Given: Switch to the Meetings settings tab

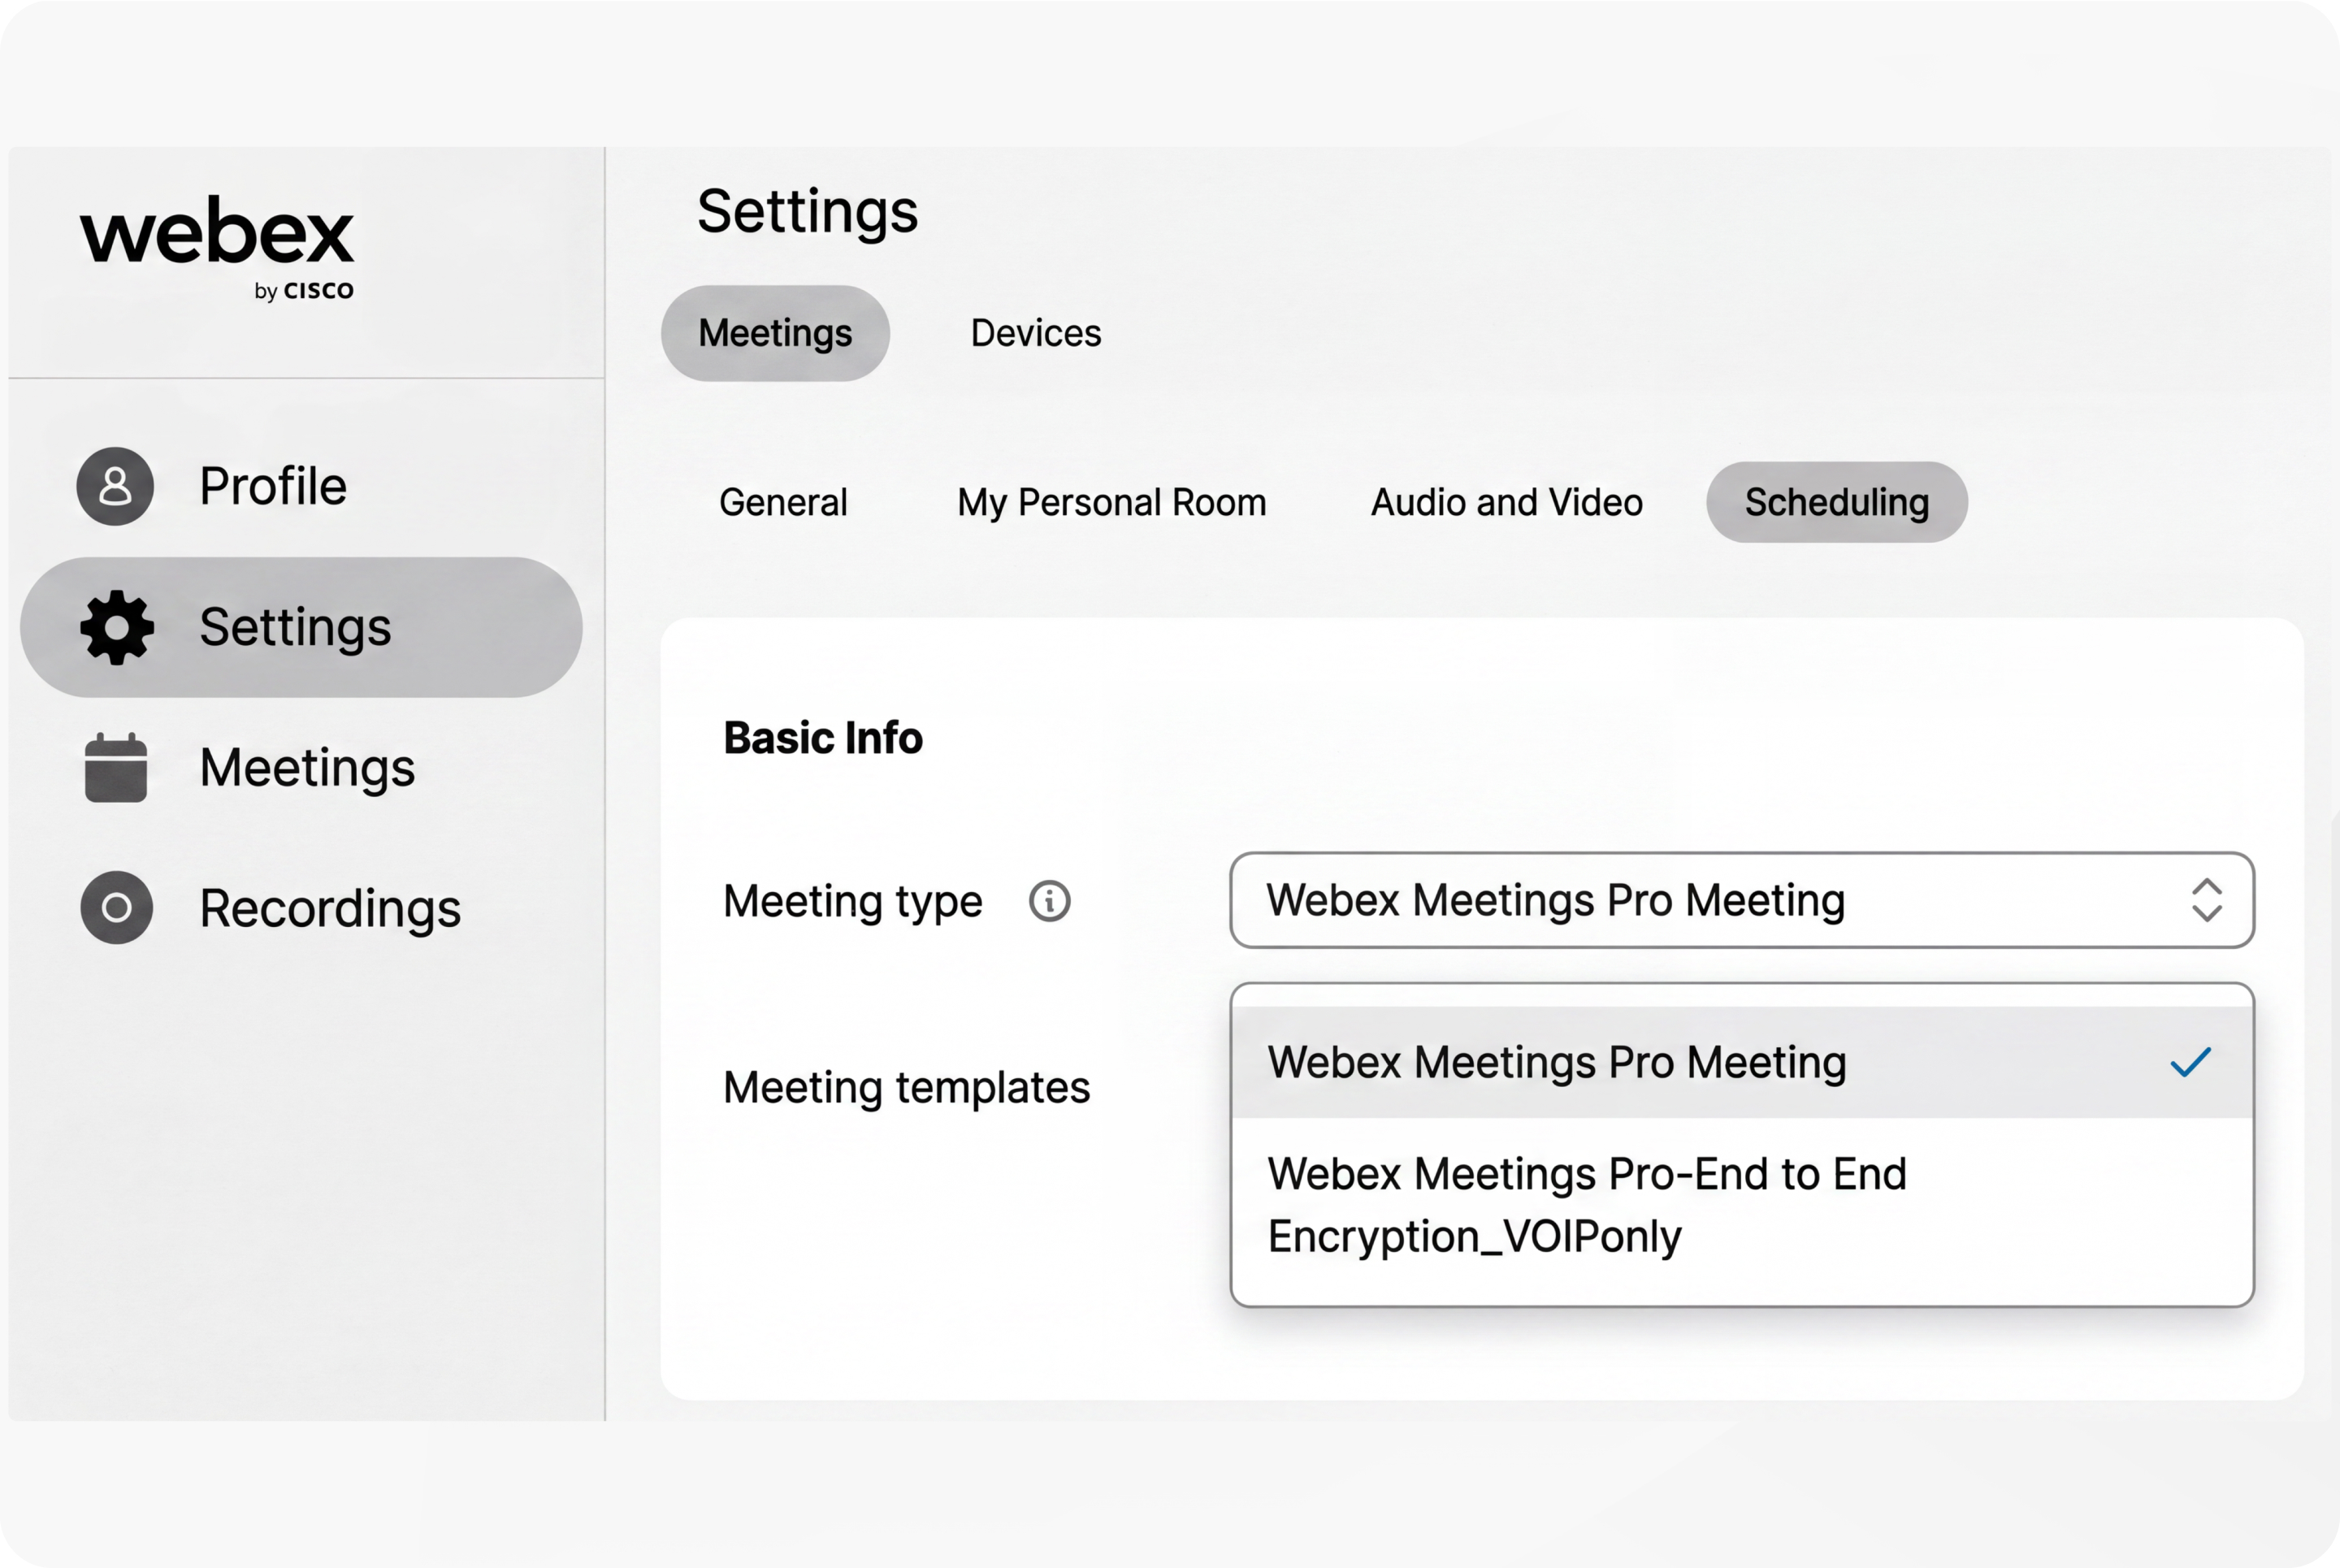Looking at the screenshot, I should click(775, 333).
